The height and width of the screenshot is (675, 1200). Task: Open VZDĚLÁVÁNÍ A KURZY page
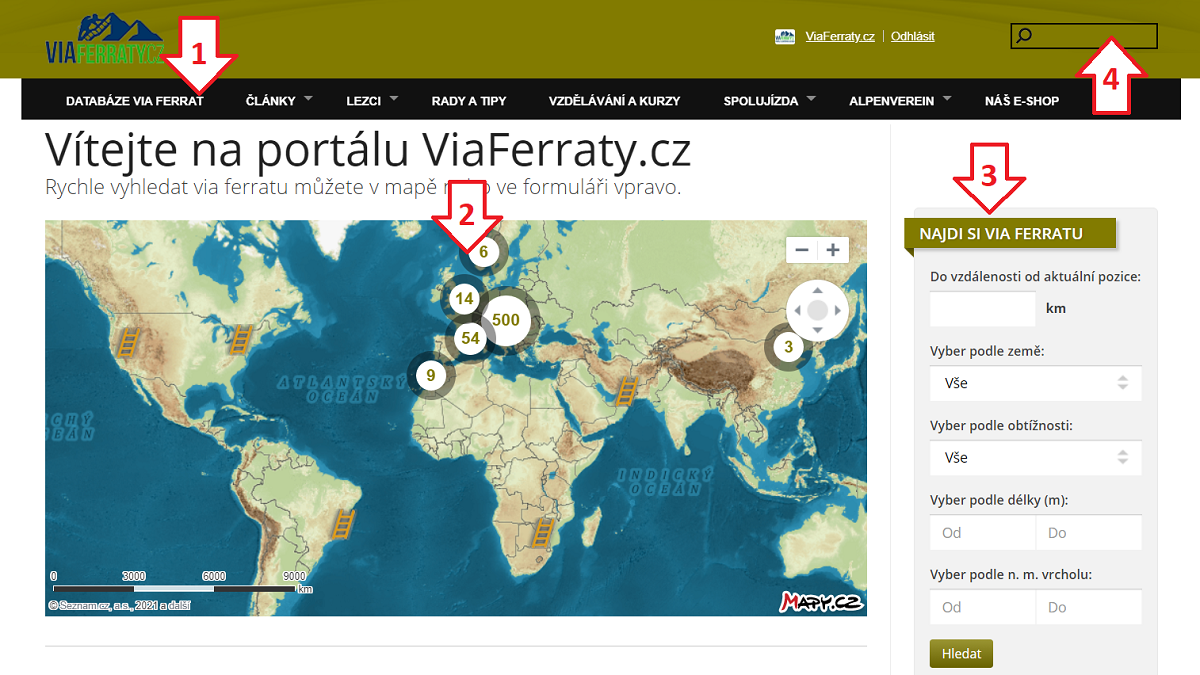click(x=615, y=101)
